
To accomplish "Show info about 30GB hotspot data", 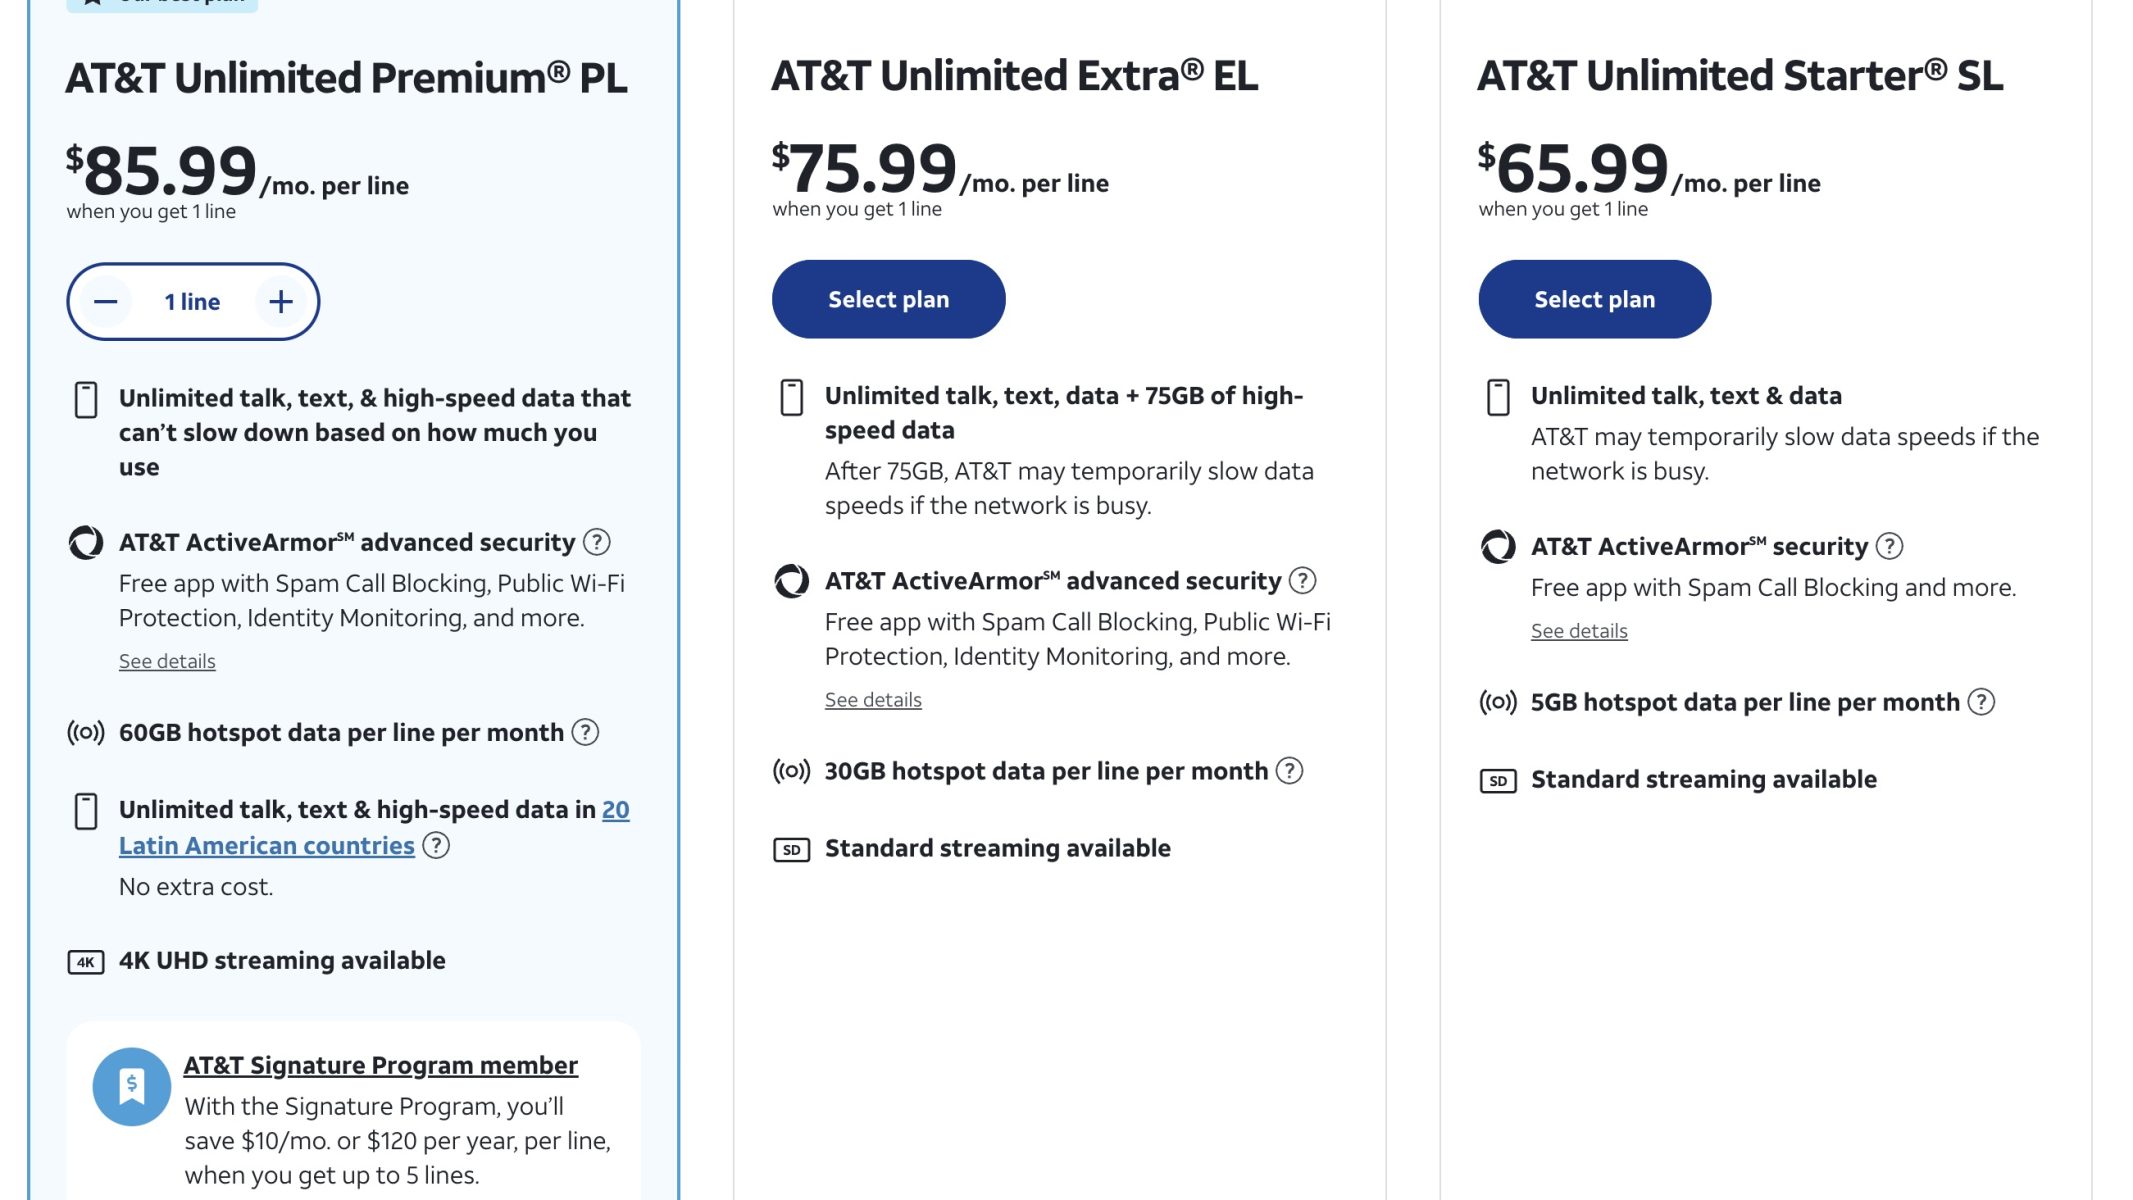I will point(1290,771).
